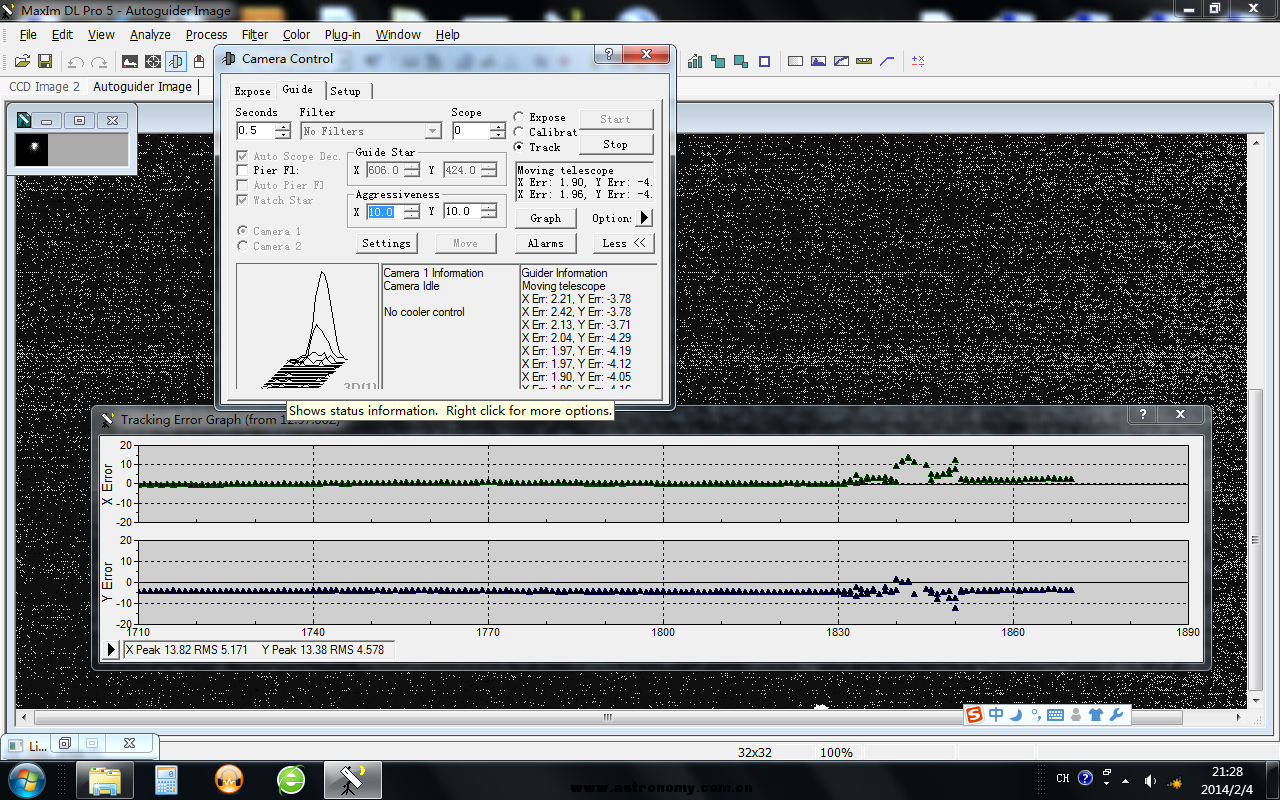
Task: Adjust the Scope spinner arrows
Action: pos(498,131)
